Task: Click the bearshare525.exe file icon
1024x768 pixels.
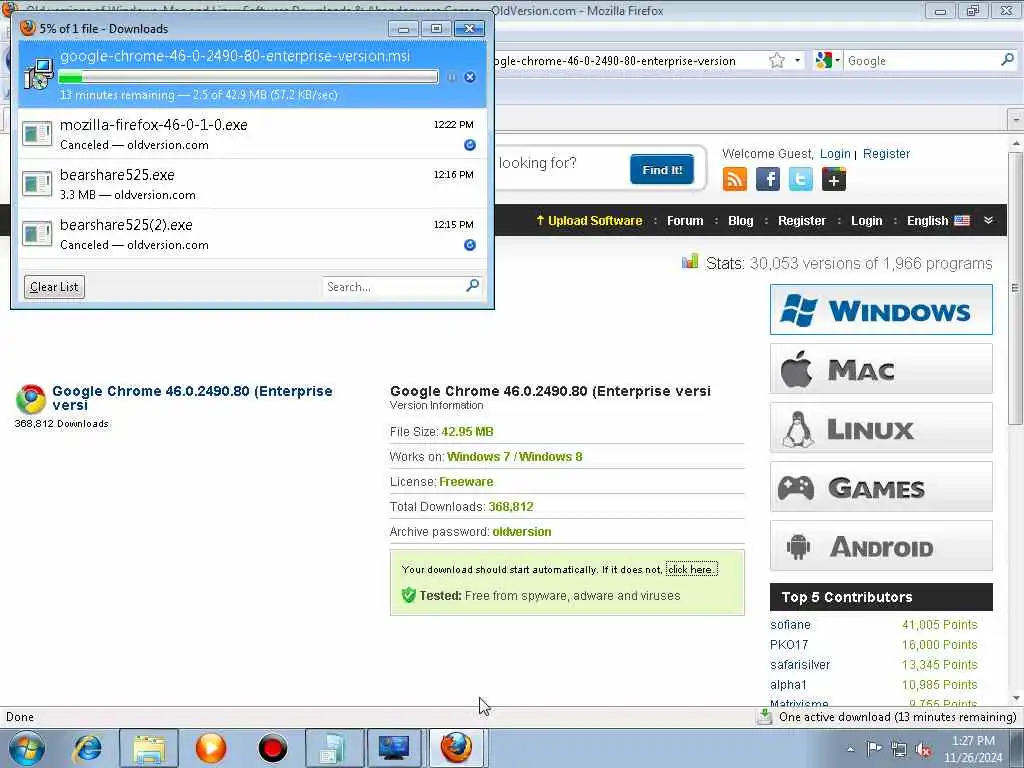Action: coord(37,184)
